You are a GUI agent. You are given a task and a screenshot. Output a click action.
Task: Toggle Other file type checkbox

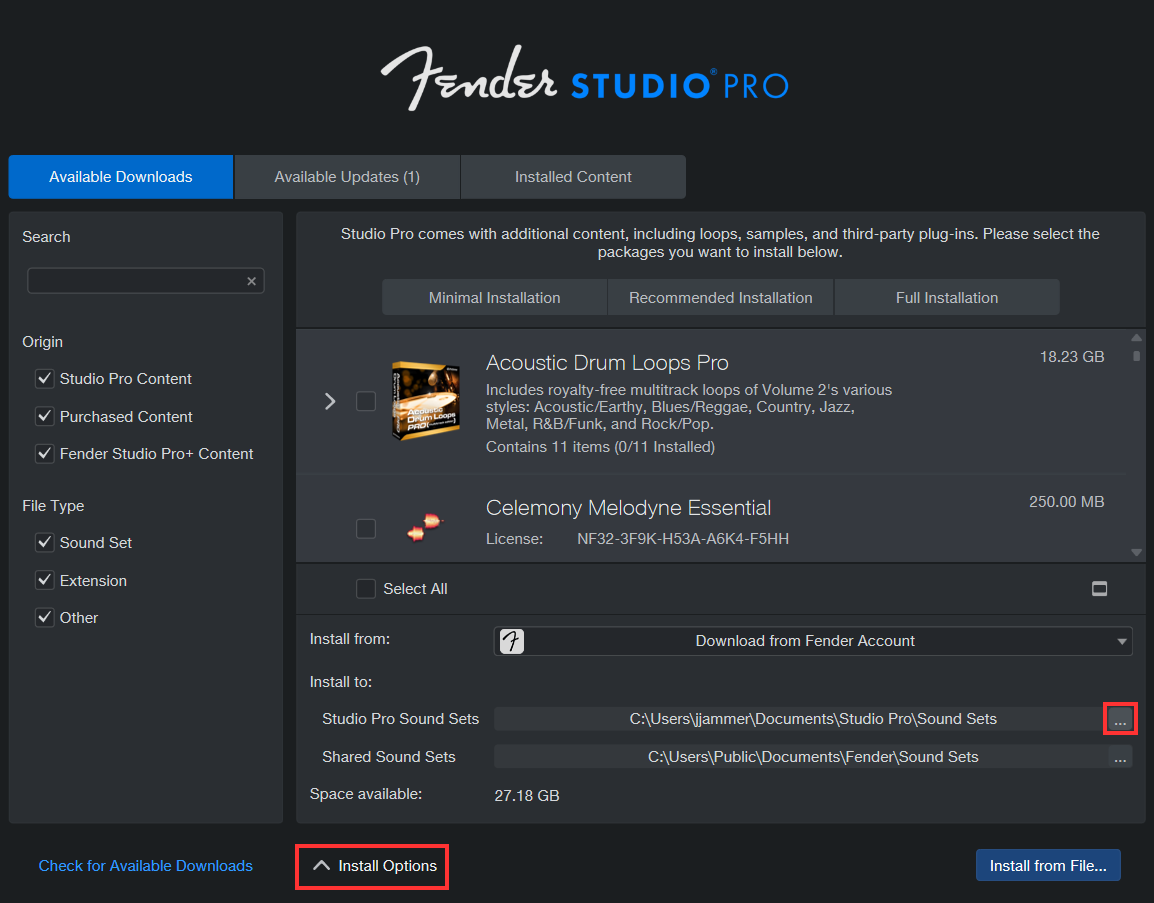click(x=45, y=617)
